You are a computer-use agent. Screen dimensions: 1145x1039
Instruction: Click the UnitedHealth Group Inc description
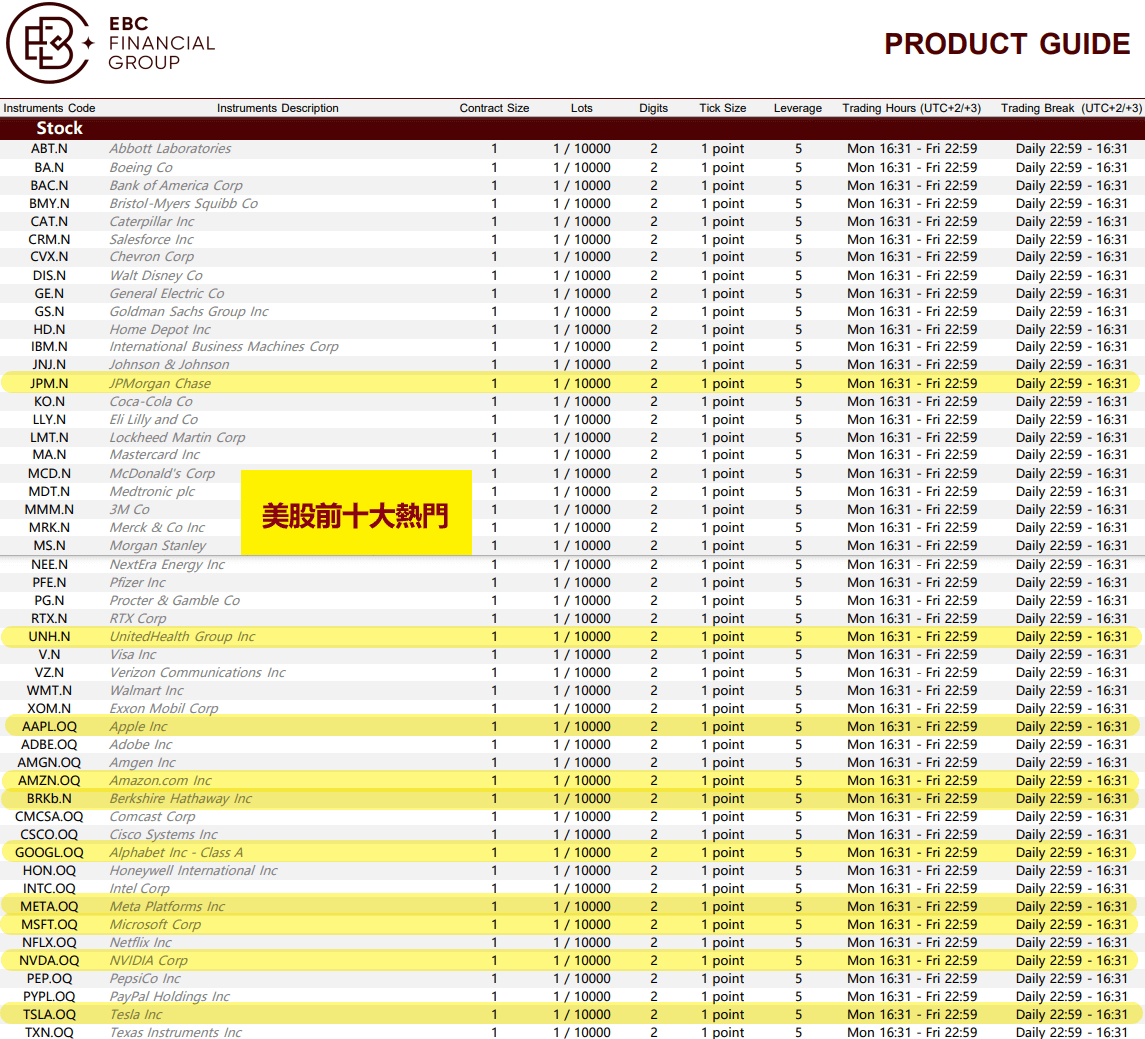(183, 637)
